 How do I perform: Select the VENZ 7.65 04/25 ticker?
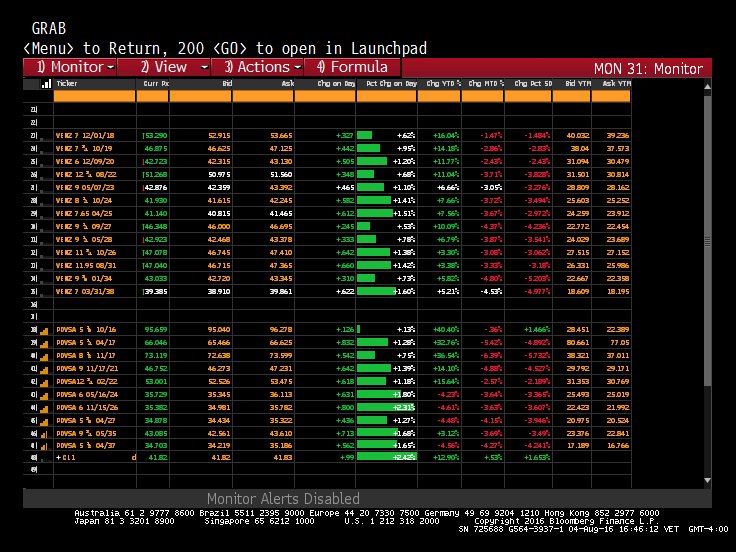coord(84,214)
